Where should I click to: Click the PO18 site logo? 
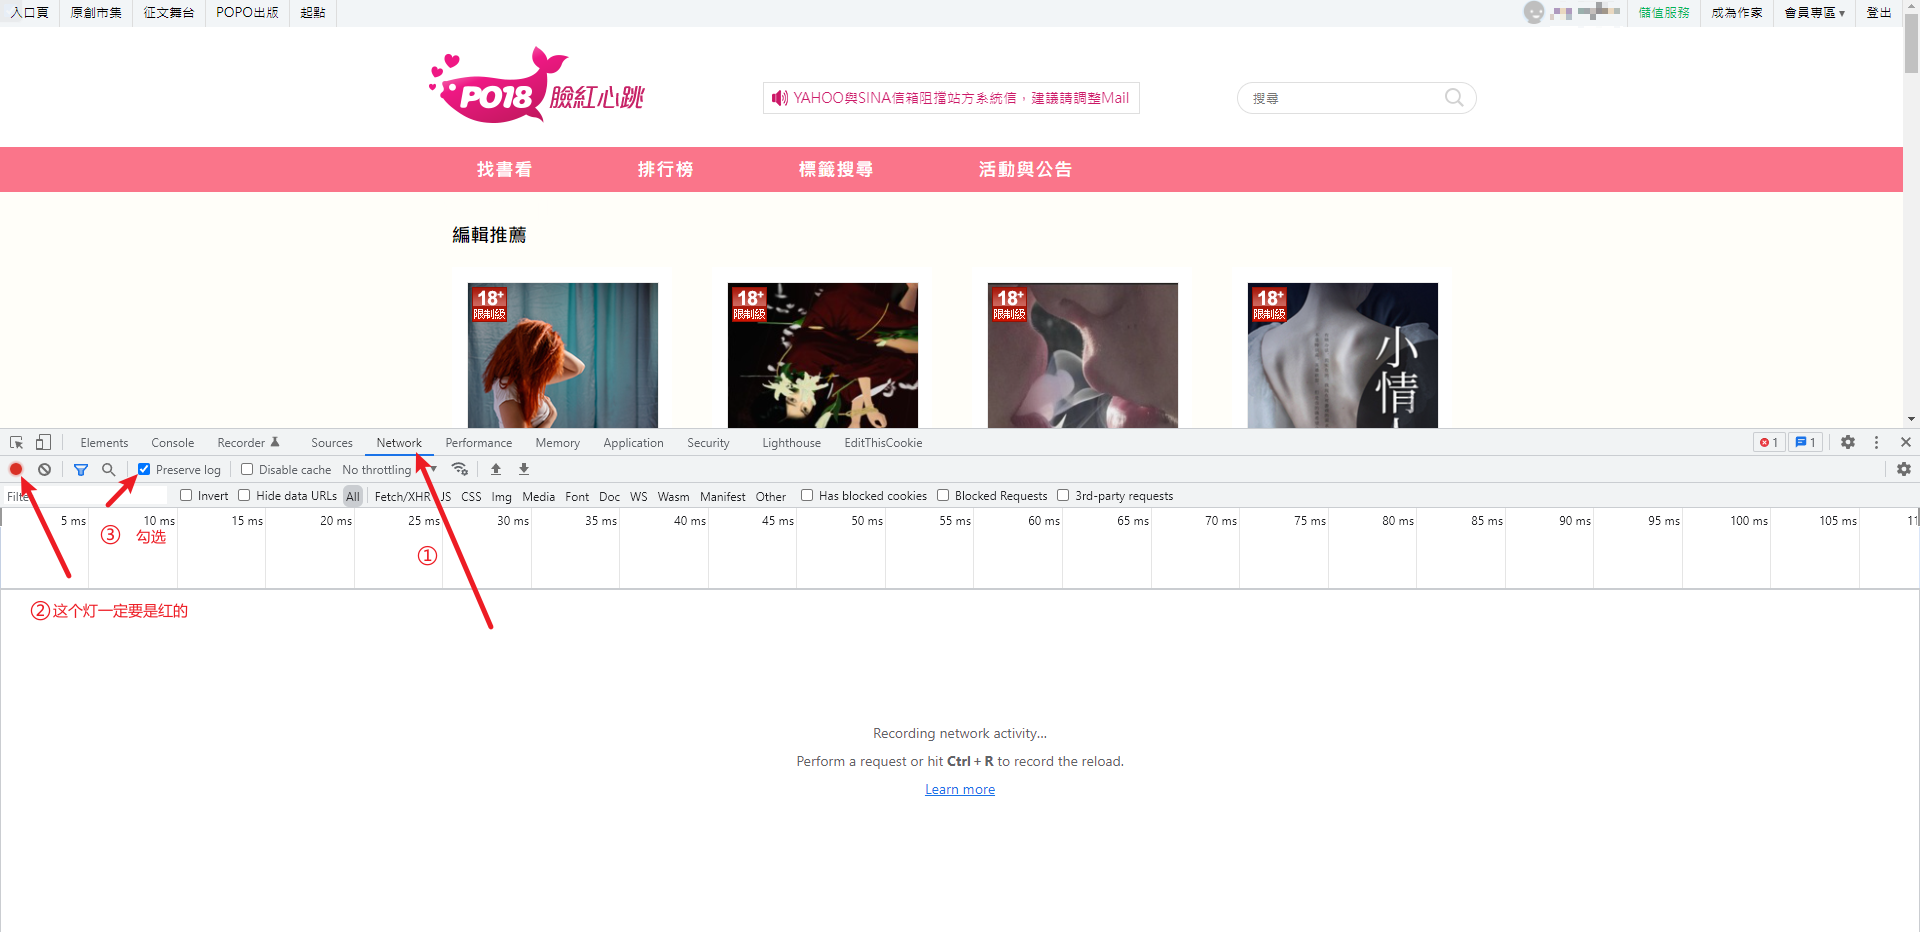(536, 87)
